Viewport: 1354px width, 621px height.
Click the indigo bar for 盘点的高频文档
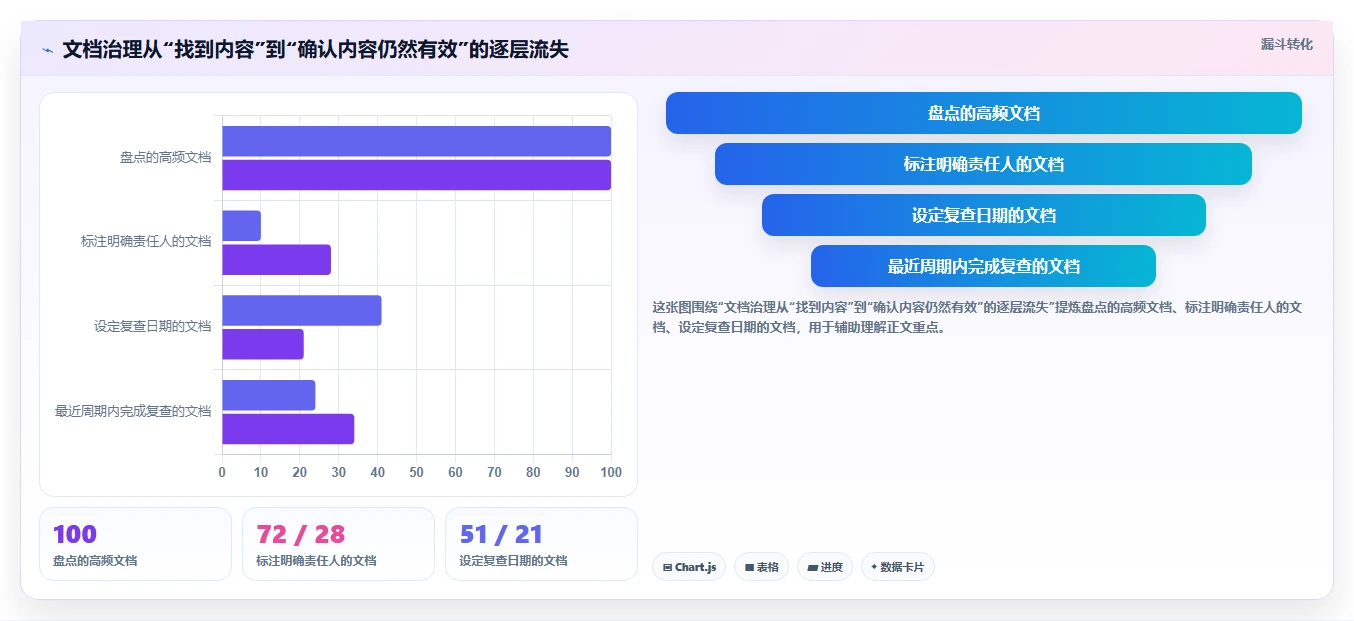click(416, 141)
